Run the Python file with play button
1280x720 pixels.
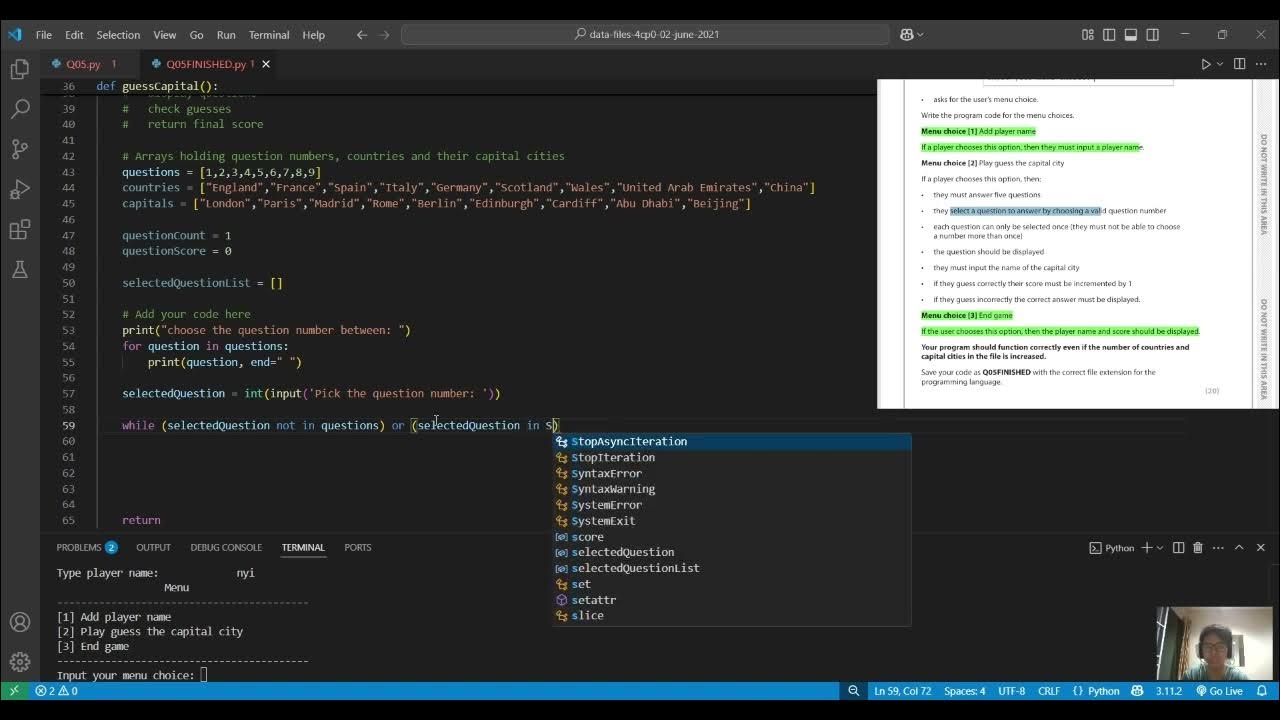click(x=1206, y=64)
